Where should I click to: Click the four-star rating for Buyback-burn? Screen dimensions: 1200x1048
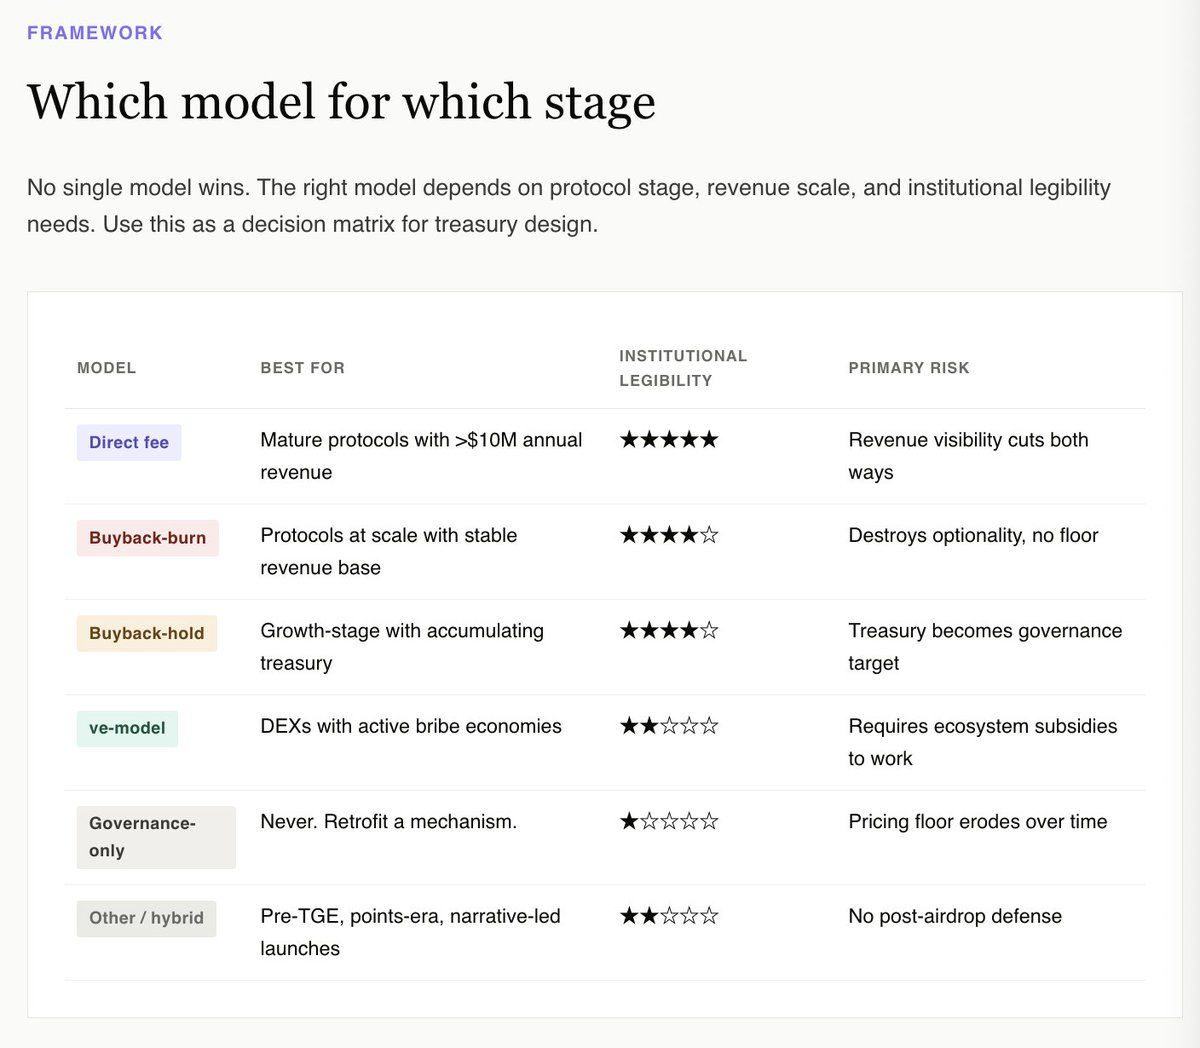pos(669,535)
